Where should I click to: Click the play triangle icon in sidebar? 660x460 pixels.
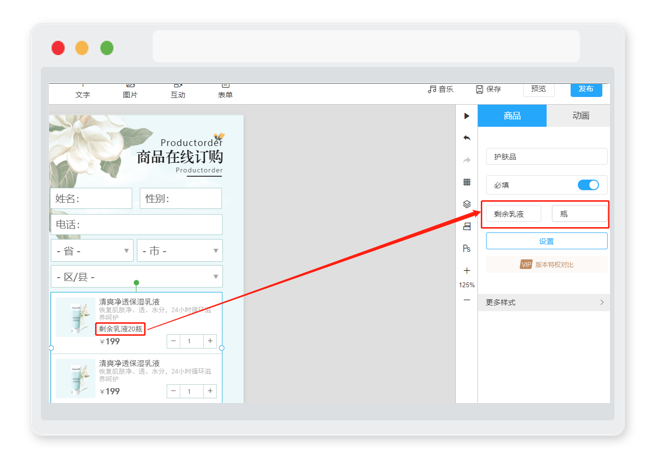coord(466,116)
